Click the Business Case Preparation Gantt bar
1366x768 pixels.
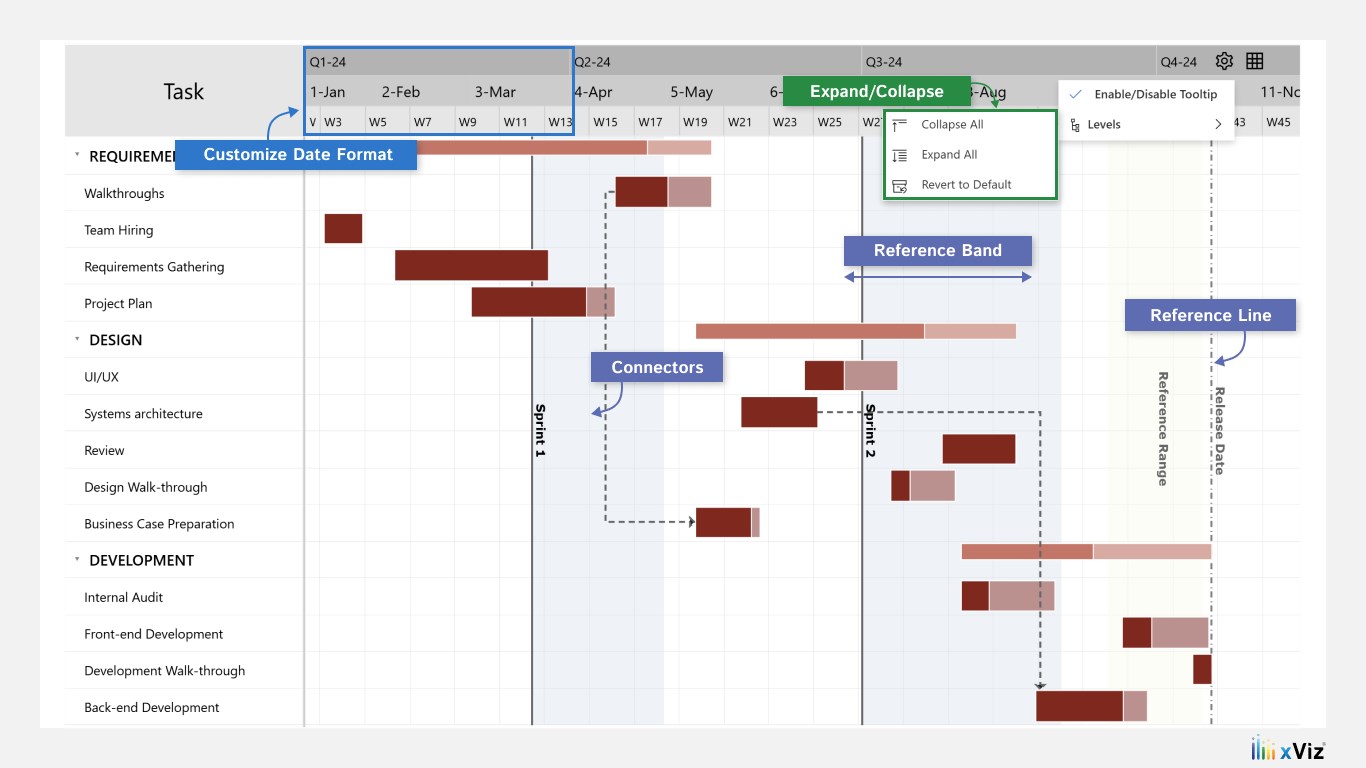pos(727,522)
